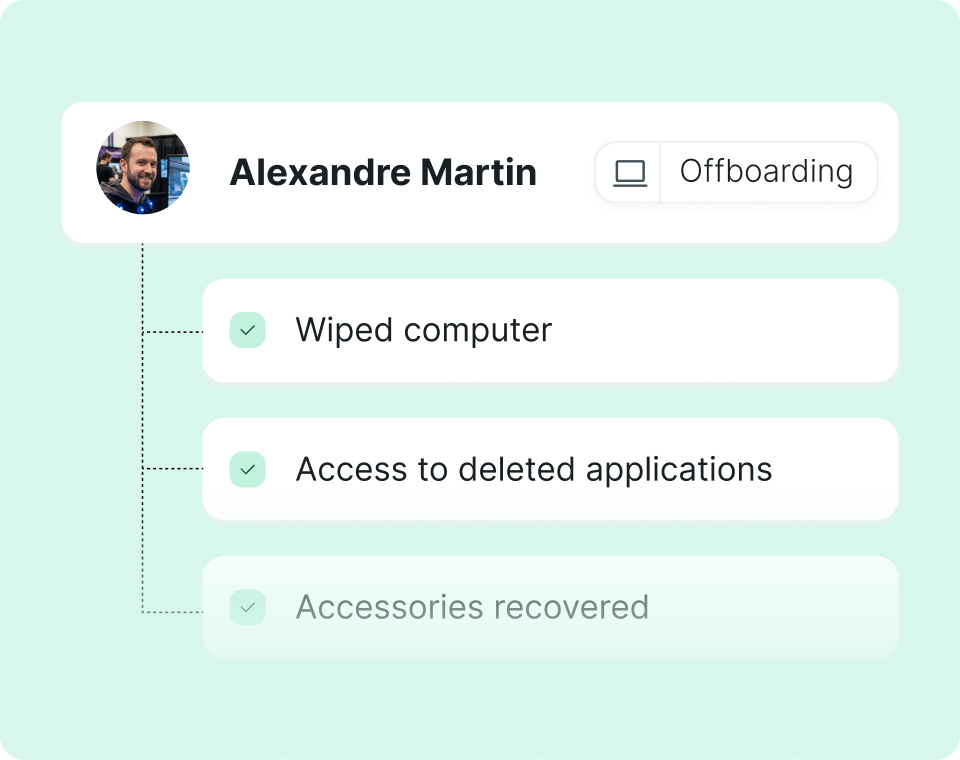Select the Accessories recovered task text

(x=472, y=607)
